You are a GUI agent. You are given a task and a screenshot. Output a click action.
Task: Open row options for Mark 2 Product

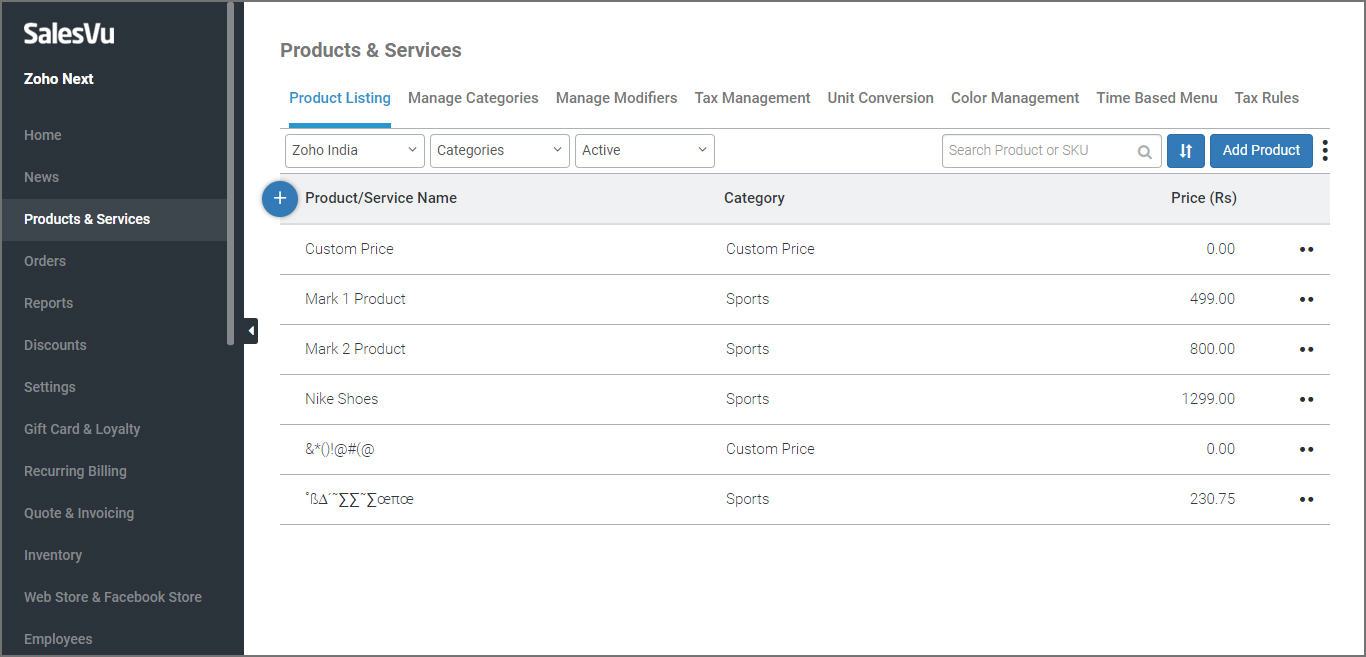pos(1306,349)
